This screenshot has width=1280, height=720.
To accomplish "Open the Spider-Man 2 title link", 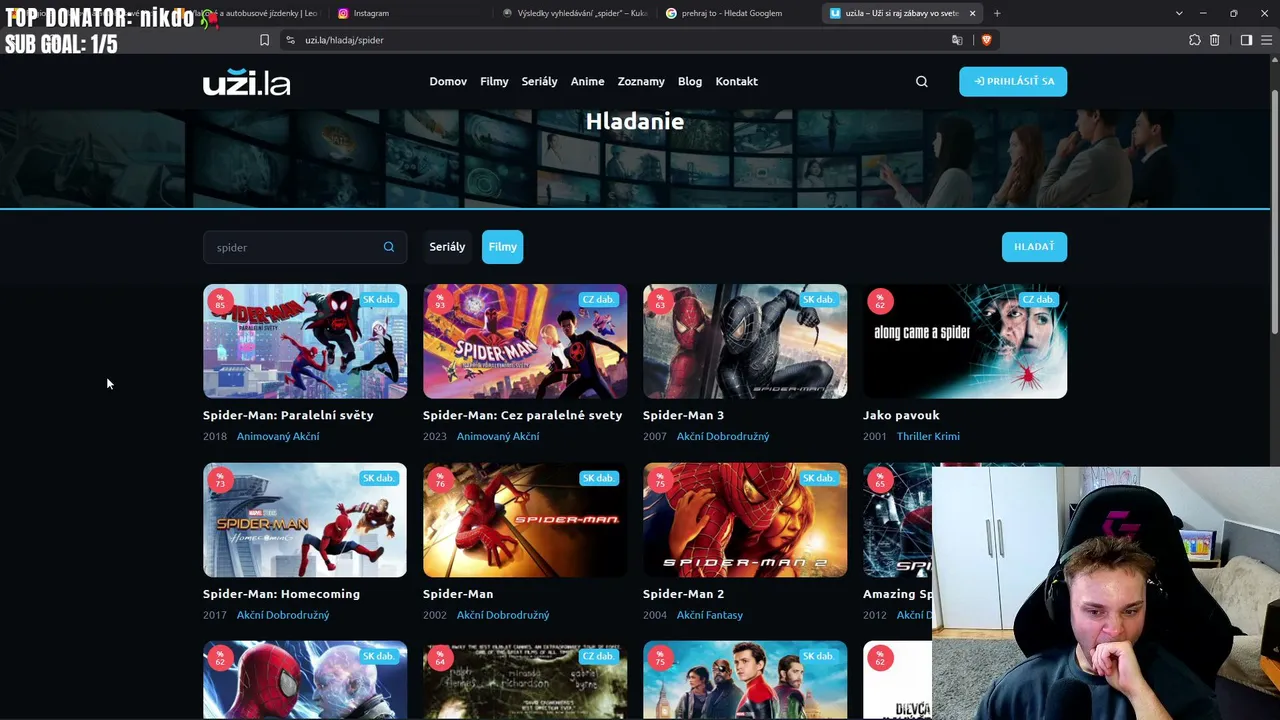I will click(683, 594).
